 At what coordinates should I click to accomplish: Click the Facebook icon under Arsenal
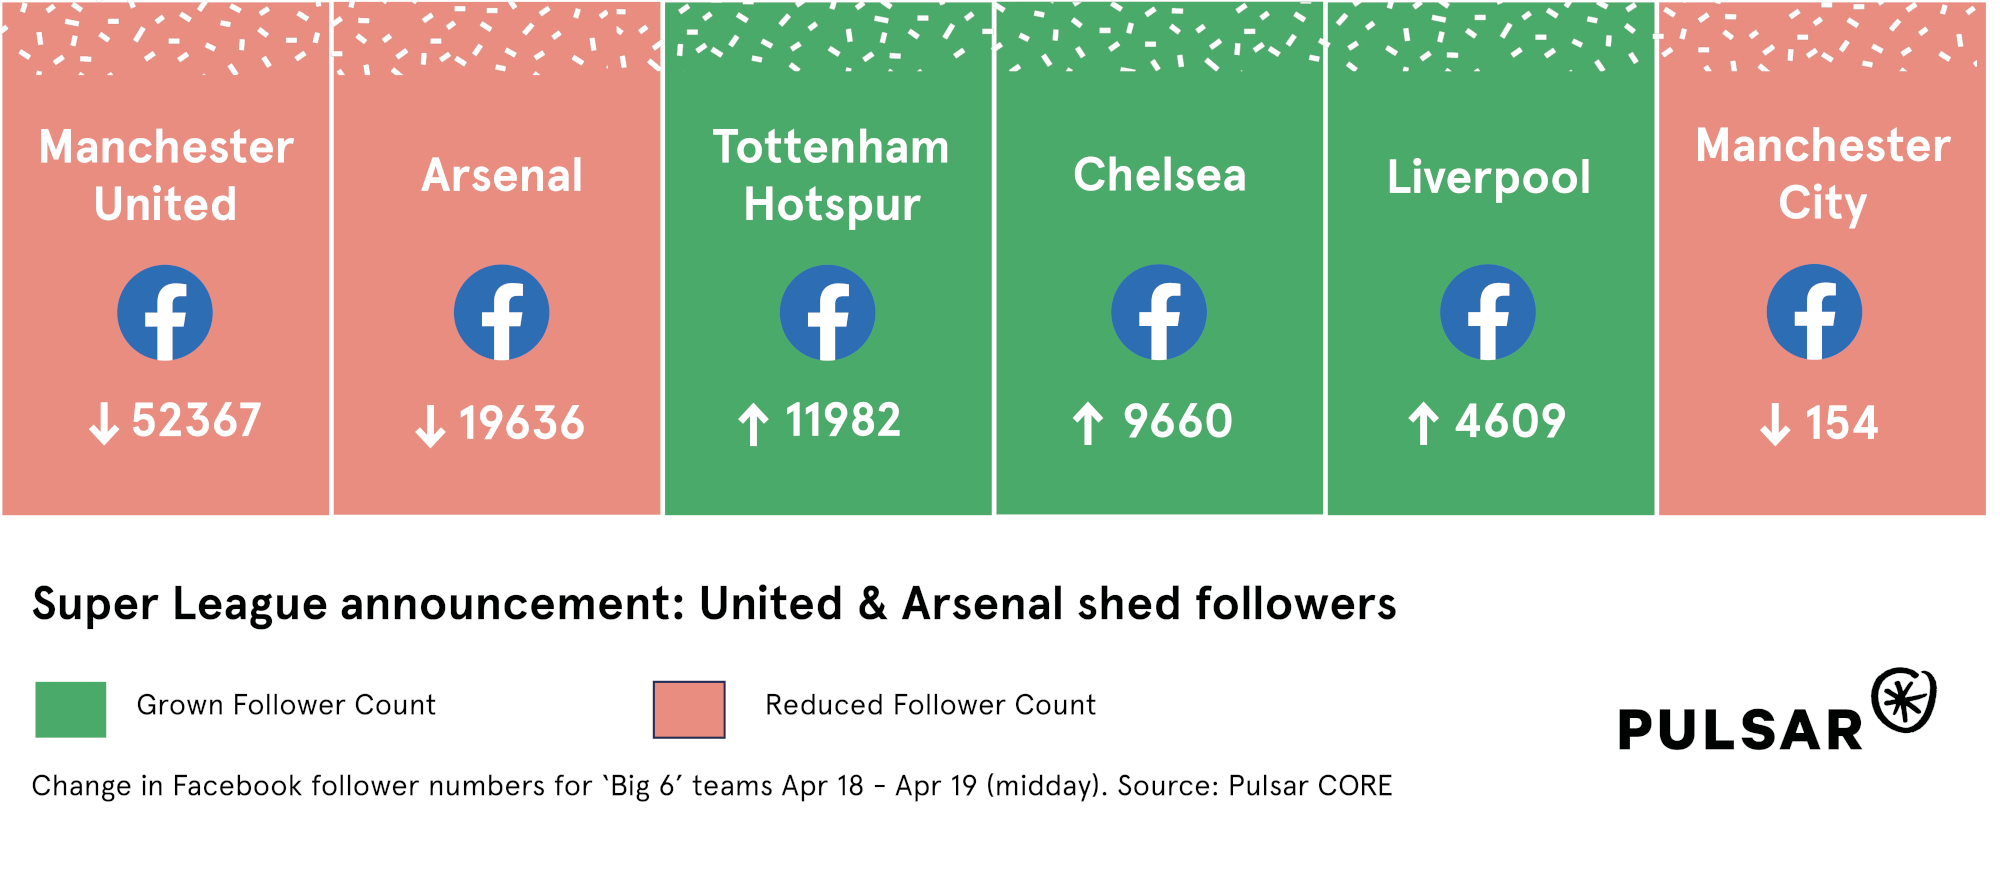(501, 313)
